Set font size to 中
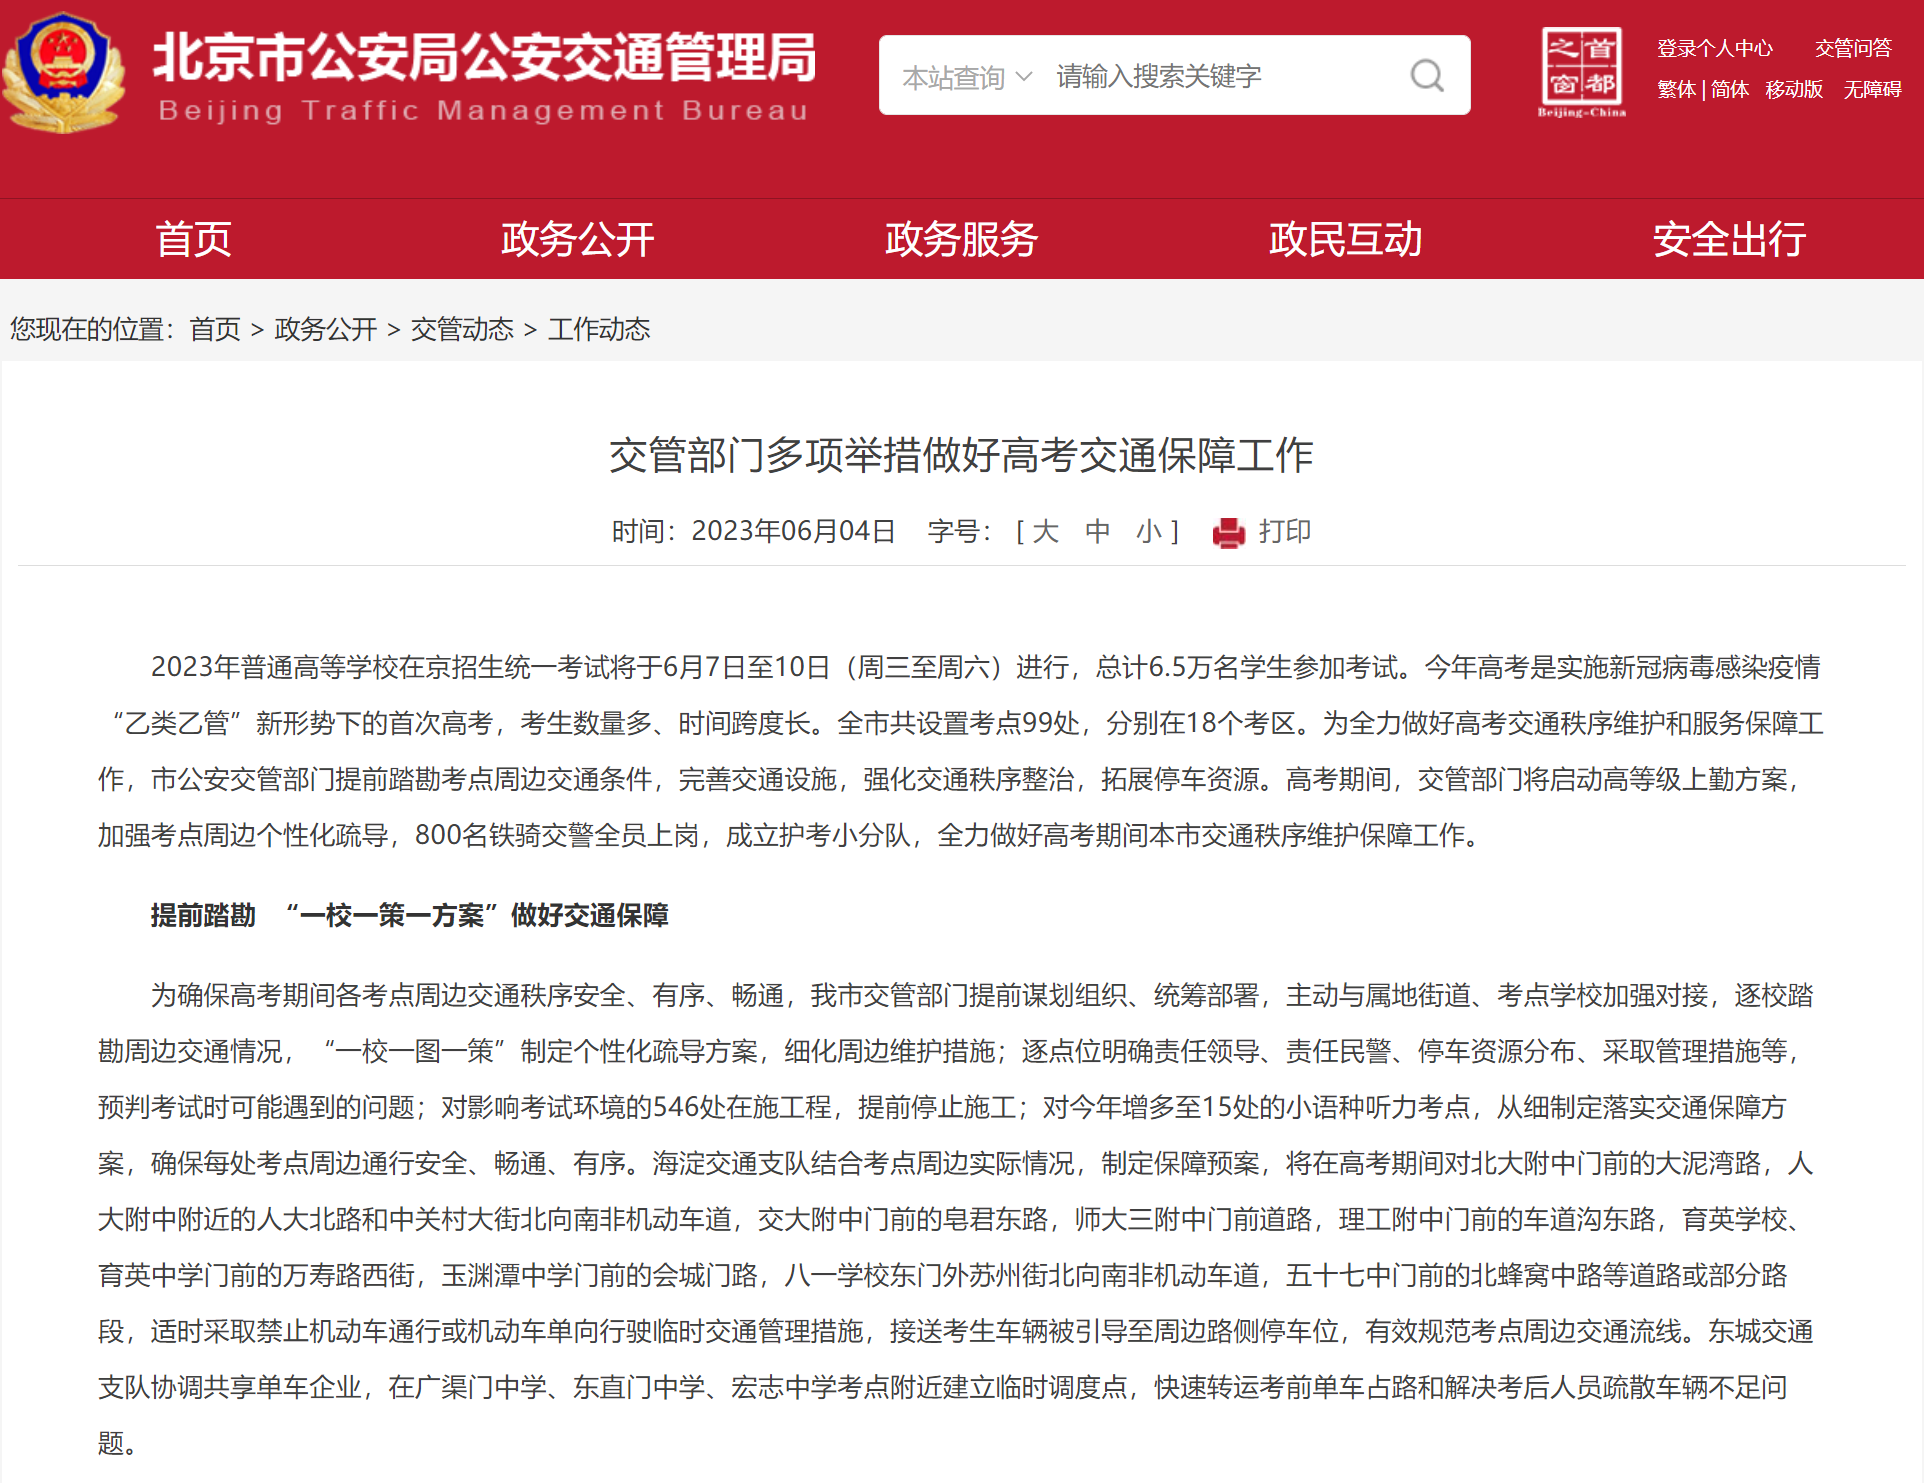Viewport: 1924px width, 1483px height. tap(1097, 531)
